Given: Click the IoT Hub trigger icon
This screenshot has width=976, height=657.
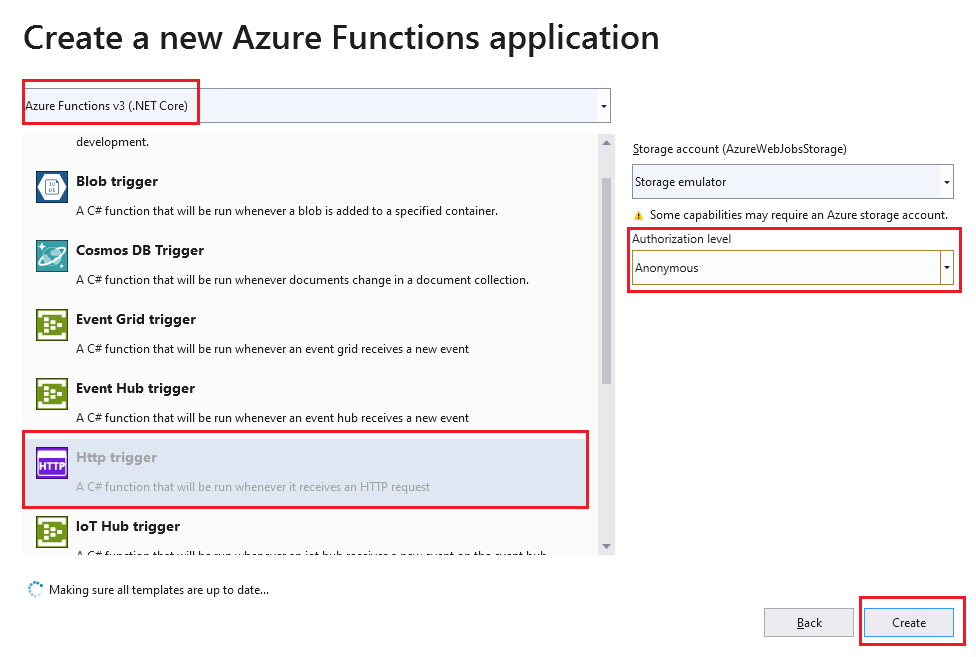Looking at the screenshot, I should pos(52,532).
